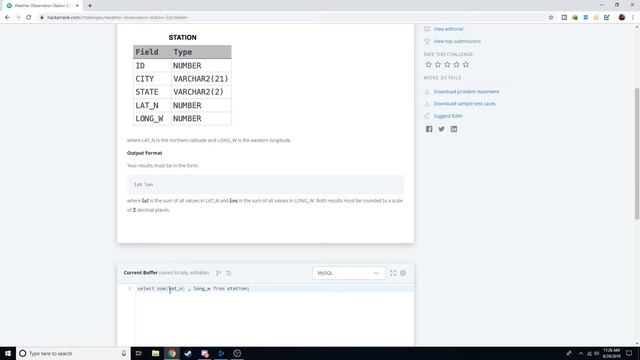Rate the challenge three stars

tap(447, 64)
